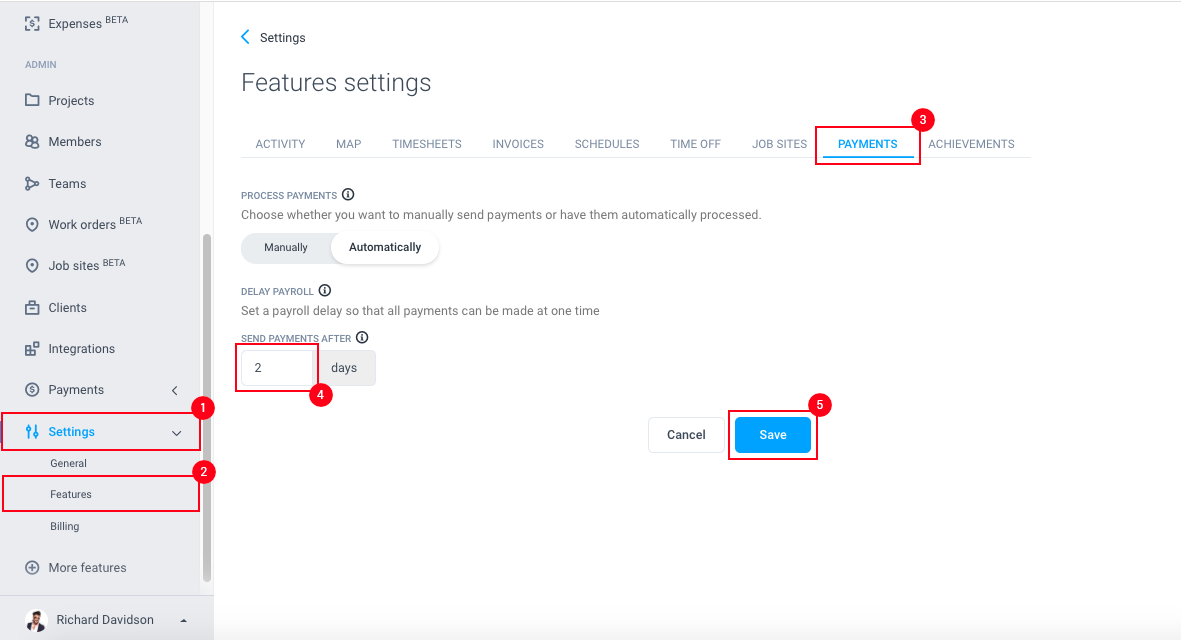Expand the Payments sidebar menu chevron
1181x640 pixels.
175,390
